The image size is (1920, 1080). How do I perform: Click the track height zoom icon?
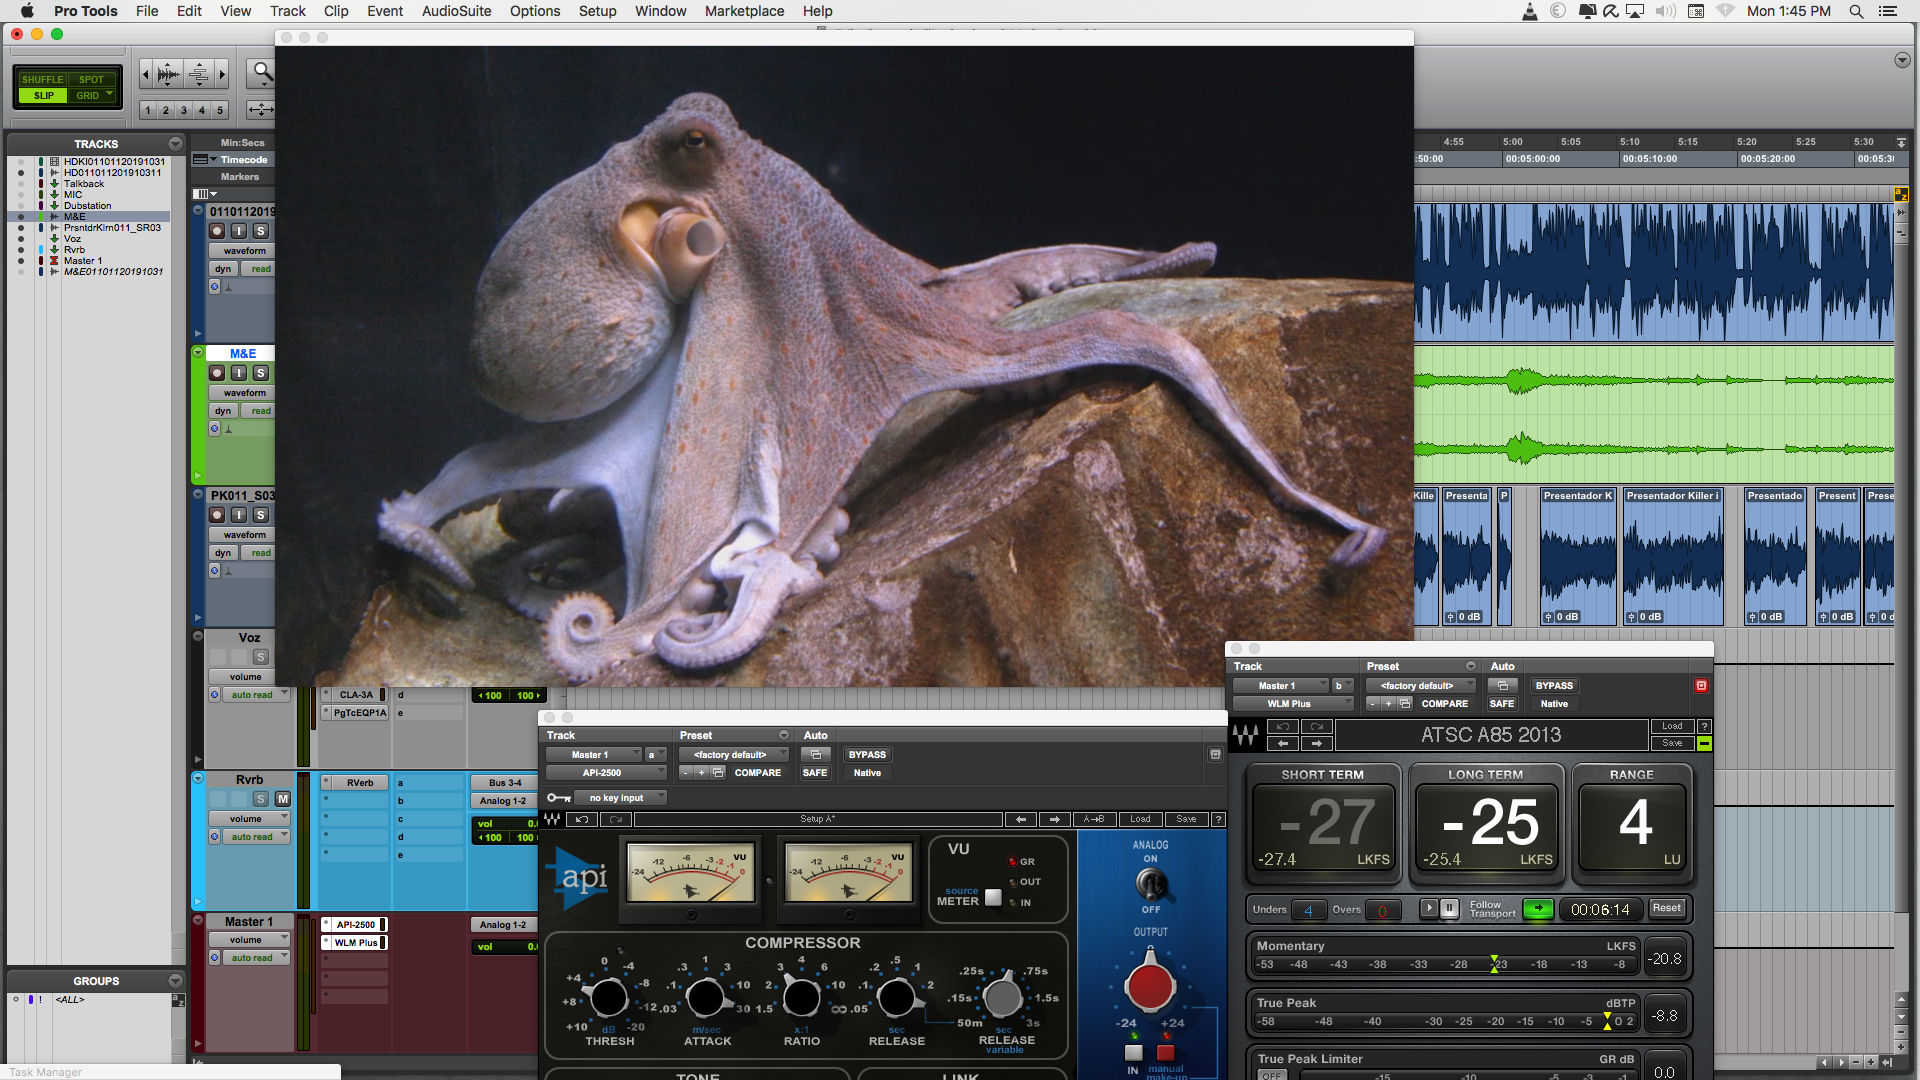click(199, 74)
